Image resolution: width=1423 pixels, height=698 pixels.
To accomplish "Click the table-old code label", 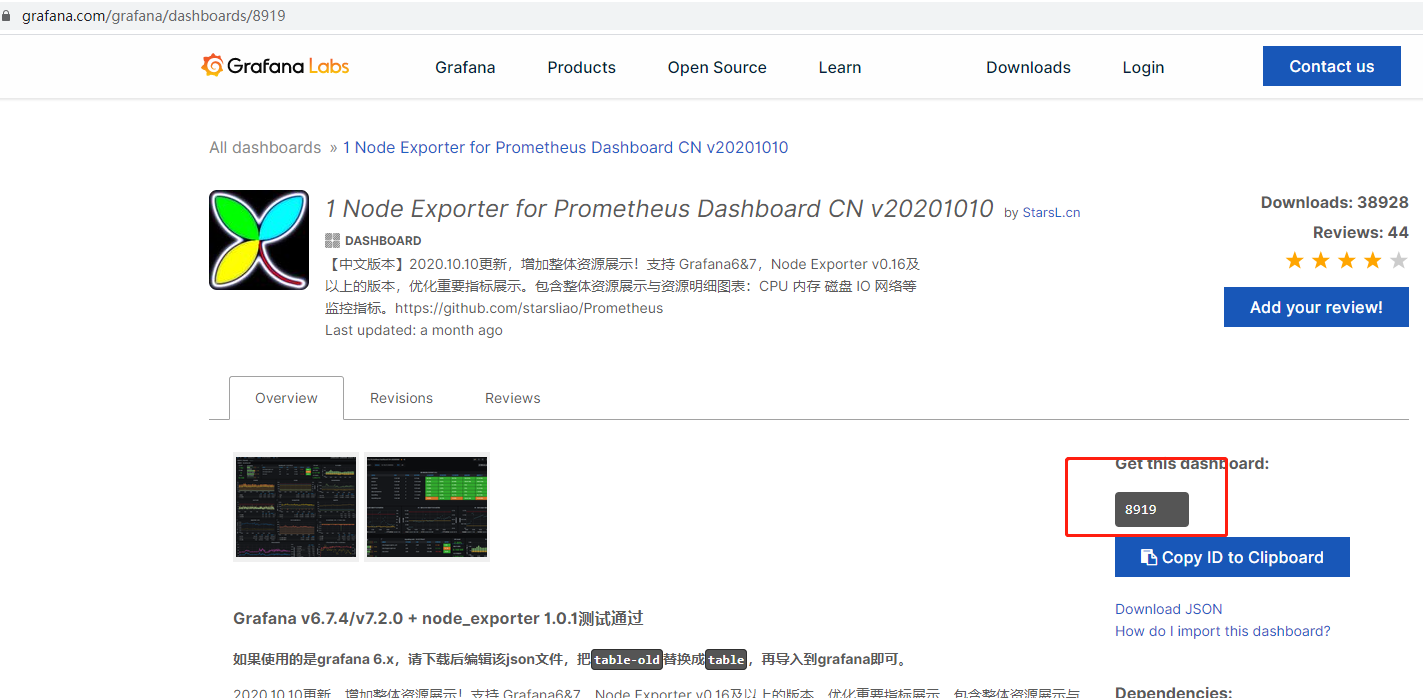I will (x=627, y=660).
